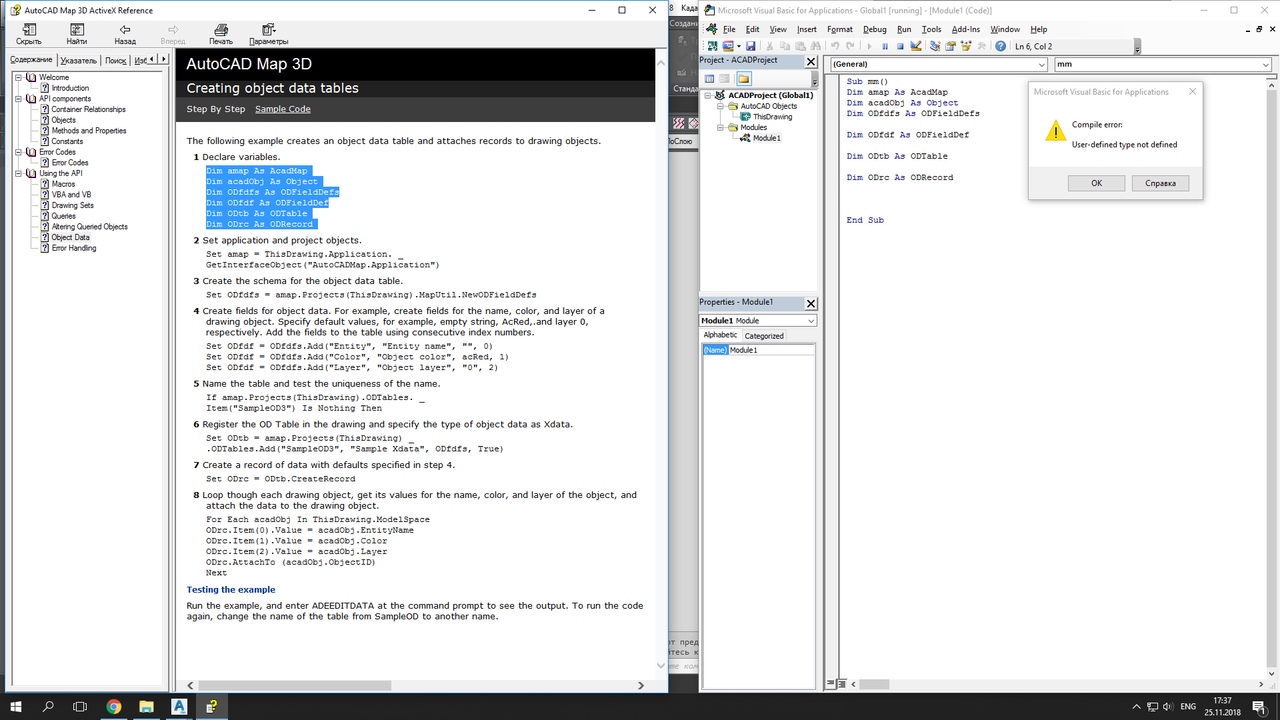
Task: Open the Error Handling help topic
Action: (x=74, y=248)
